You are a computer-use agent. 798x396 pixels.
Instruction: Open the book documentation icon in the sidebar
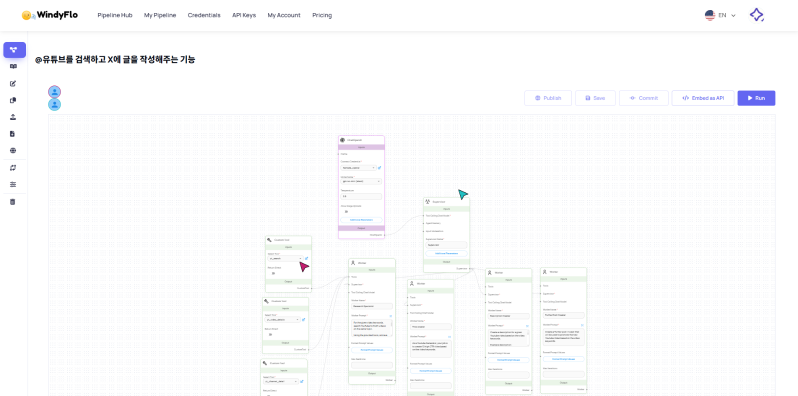pyautogui.click(x=13, y=66)
